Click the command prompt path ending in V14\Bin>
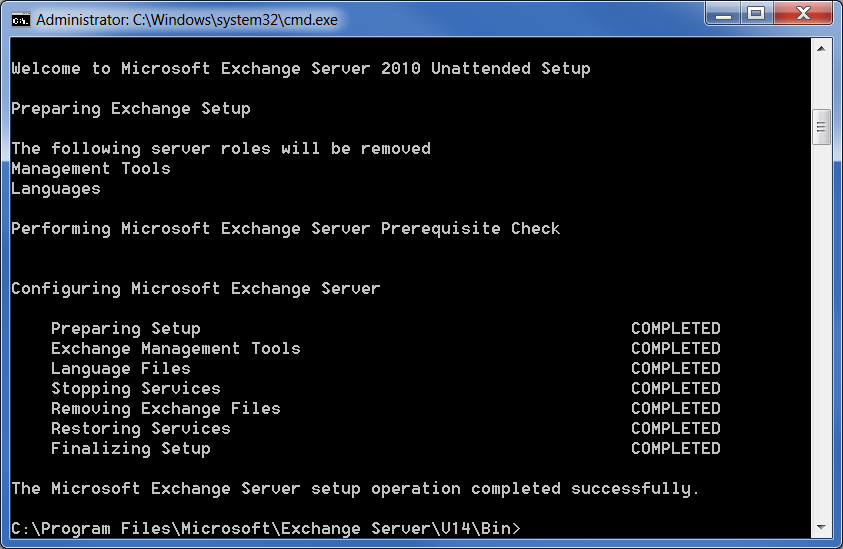This screenshot has width=843, height=549. pos(266,529)
